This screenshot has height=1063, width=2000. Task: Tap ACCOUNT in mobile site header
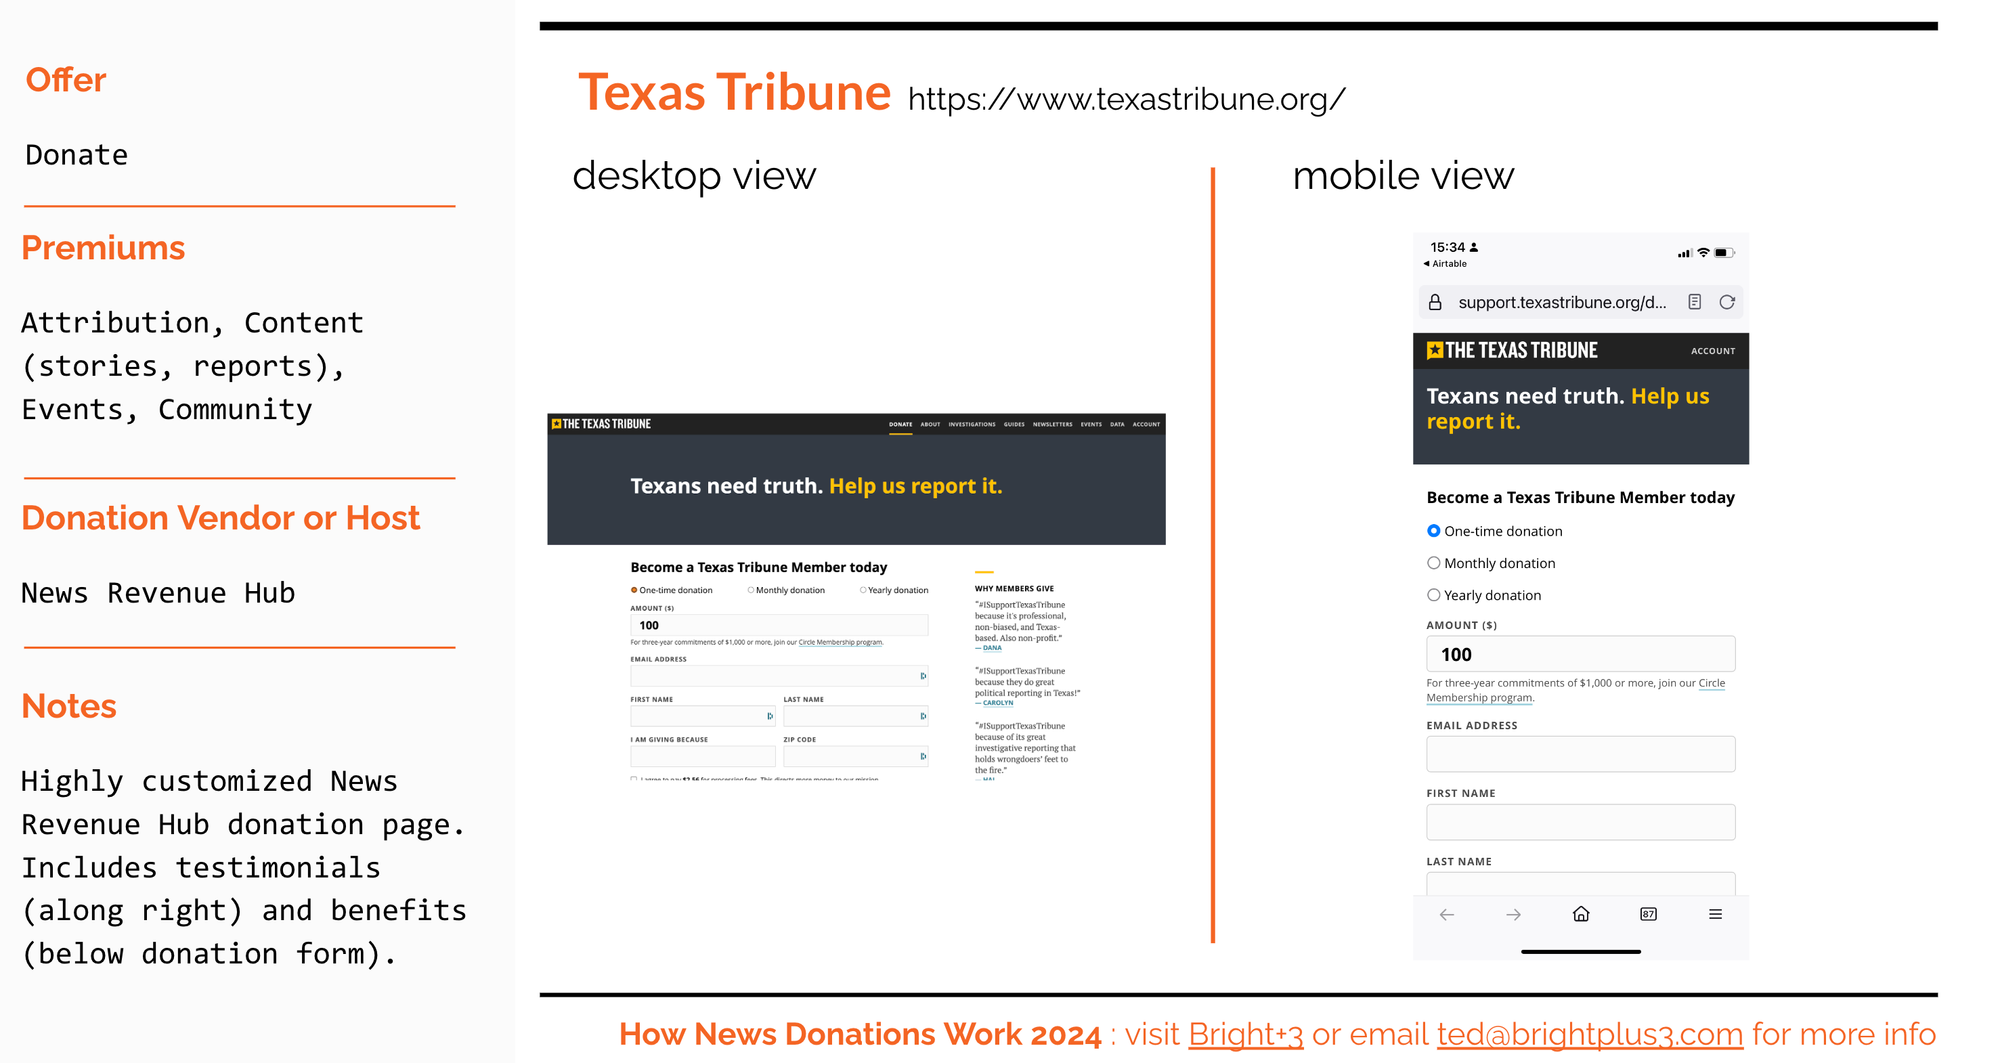click(1713, 351)
